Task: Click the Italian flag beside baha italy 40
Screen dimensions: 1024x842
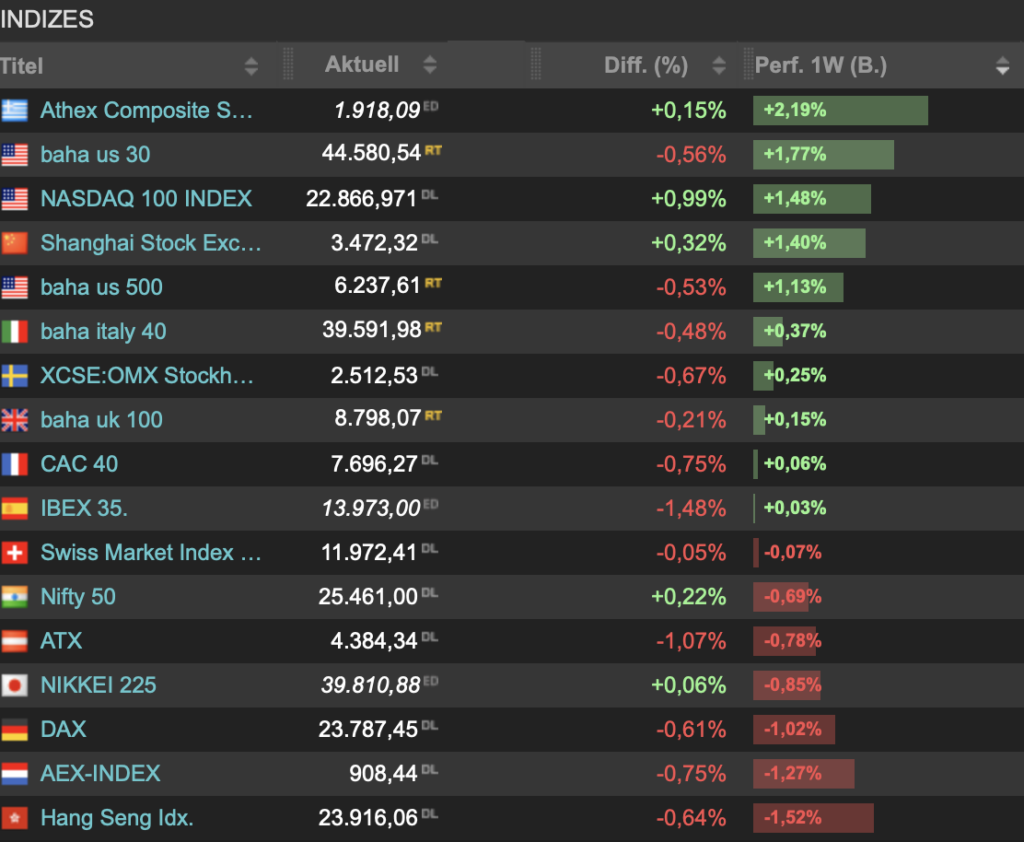Action: click(x=14, y=332)
